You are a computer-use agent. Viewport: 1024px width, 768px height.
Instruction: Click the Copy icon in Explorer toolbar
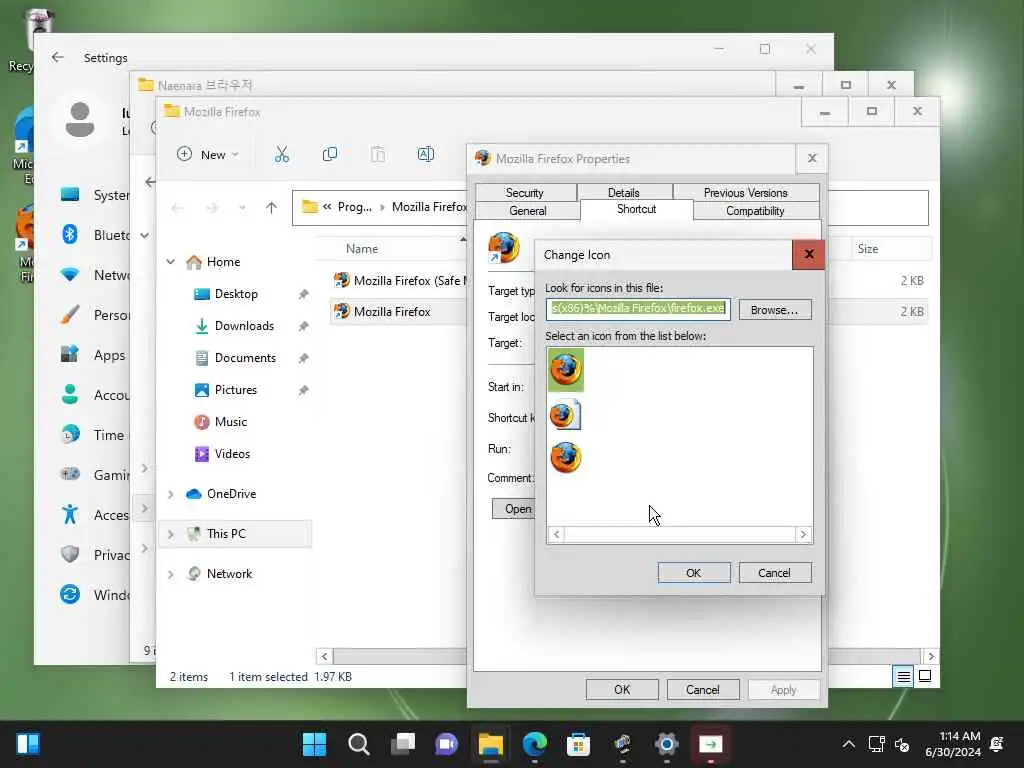click(330, 155)
